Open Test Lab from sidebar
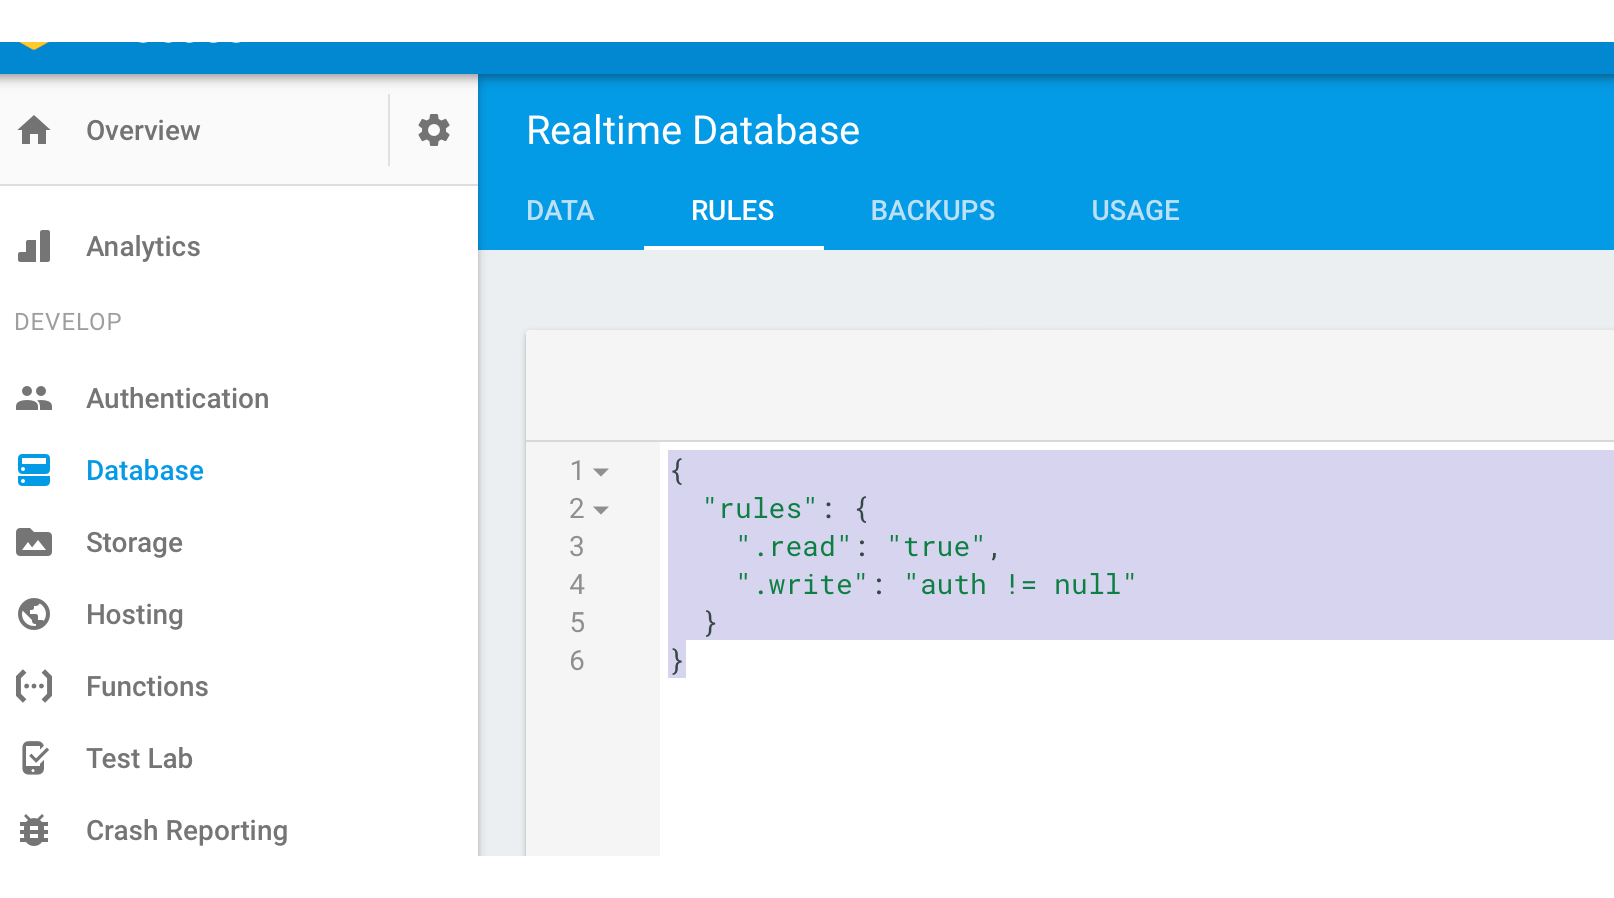This screenshot has width=1614, height=898. pos(139,758)
